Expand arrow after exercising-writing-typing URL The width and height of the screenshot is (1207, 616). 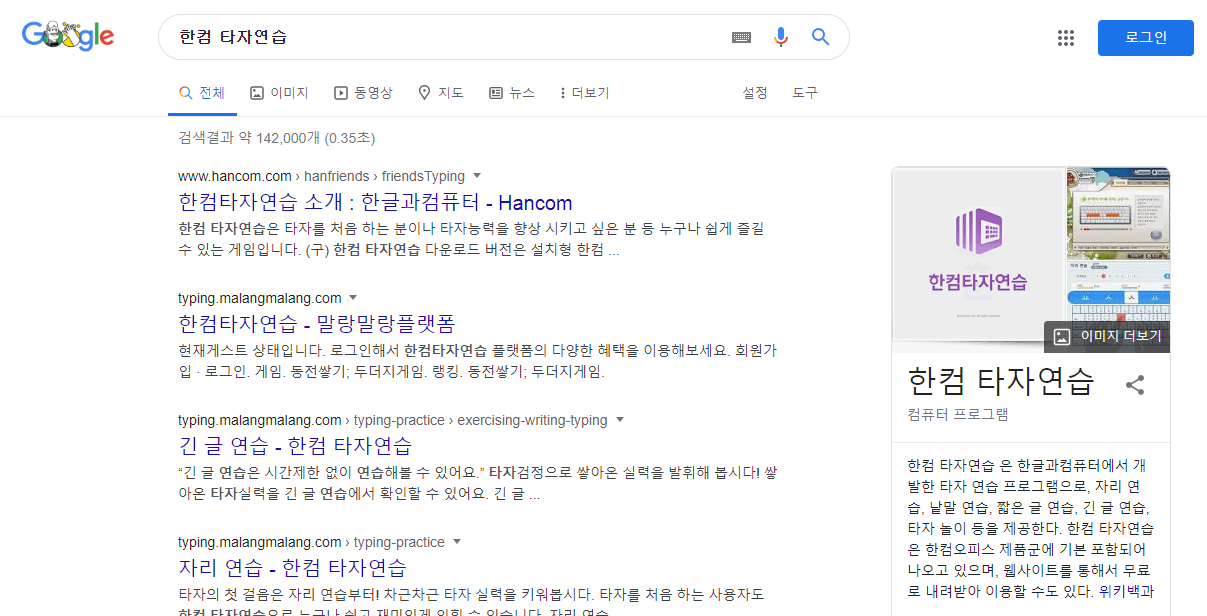click(619, 420)
